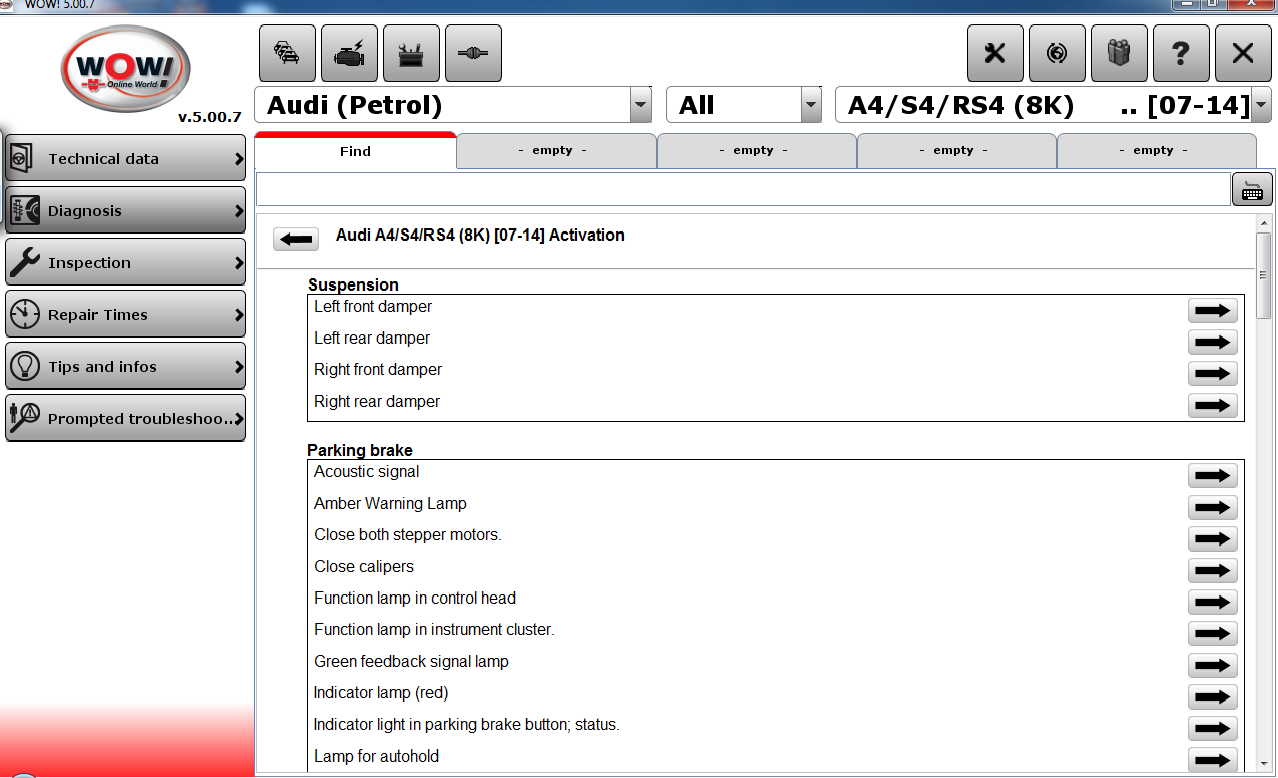Open Left front damper arrow

coord(1212,311)
